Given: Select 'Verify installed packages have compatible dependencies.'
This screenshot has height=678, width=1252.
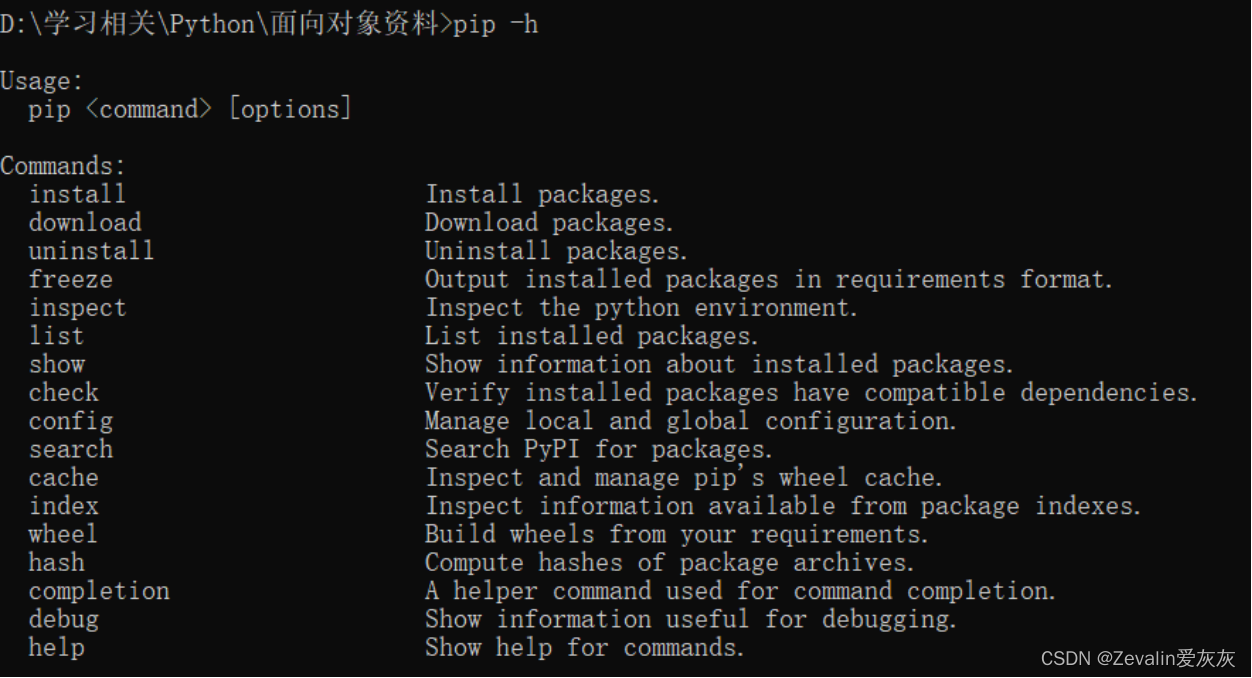Looking at the screenshot, I should tap(812, 392).
